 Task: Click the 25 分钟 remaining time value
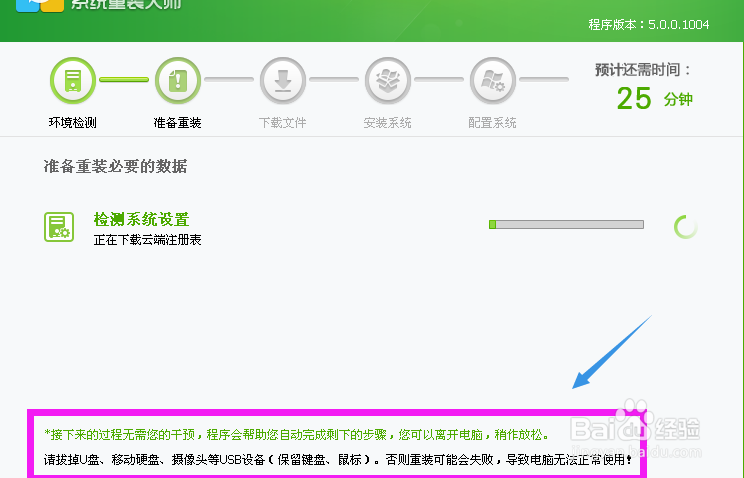point(654,98)
